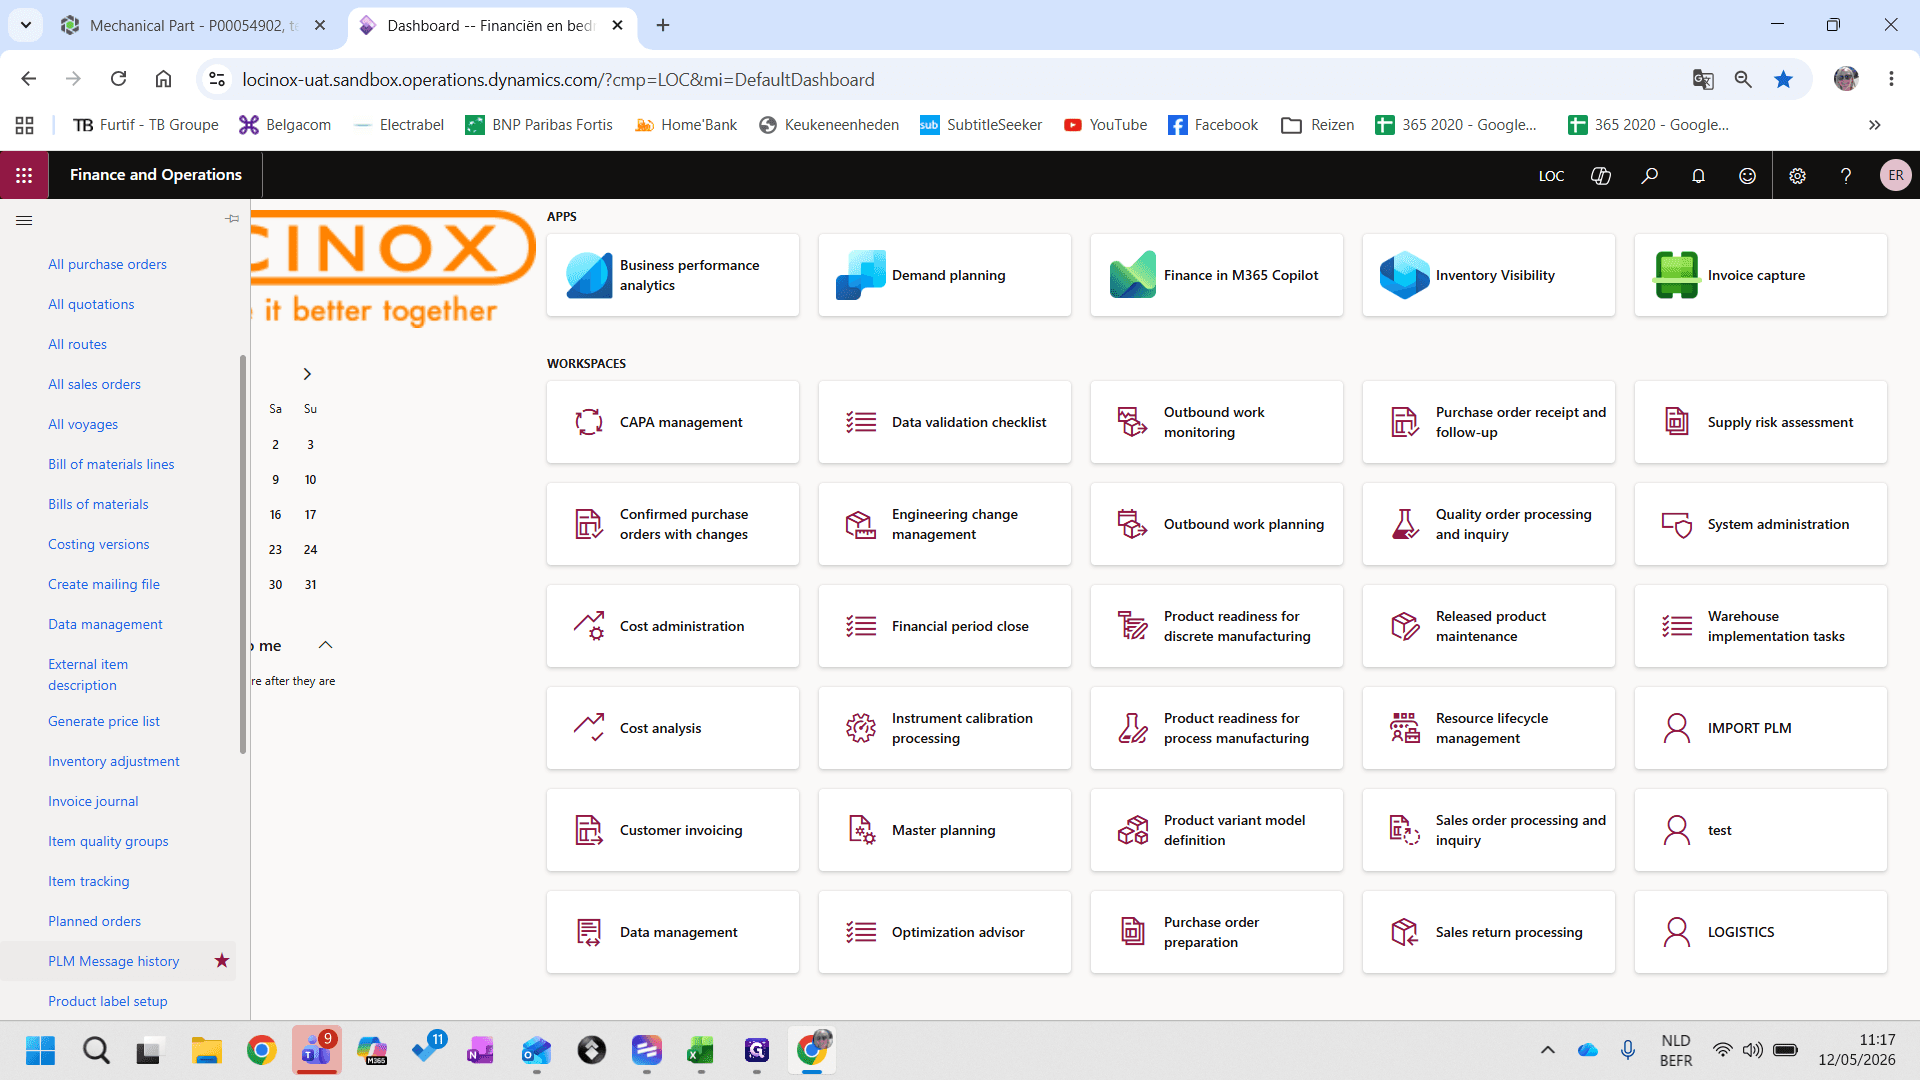Open Optimization advisor workspace
Image resolution: width=1920 pixels, height=1080 pixels.
(945, 932)
